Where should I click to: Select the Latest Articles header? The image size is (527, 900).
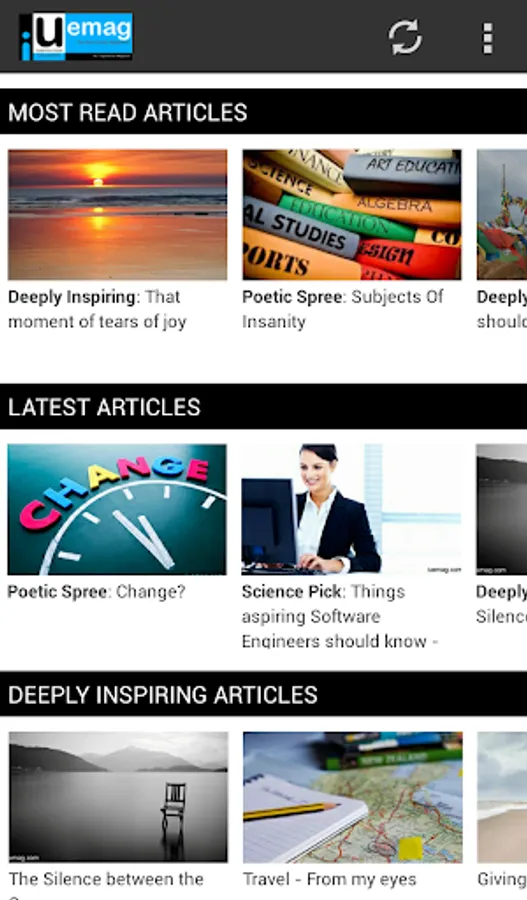click(x=264, y=407)
